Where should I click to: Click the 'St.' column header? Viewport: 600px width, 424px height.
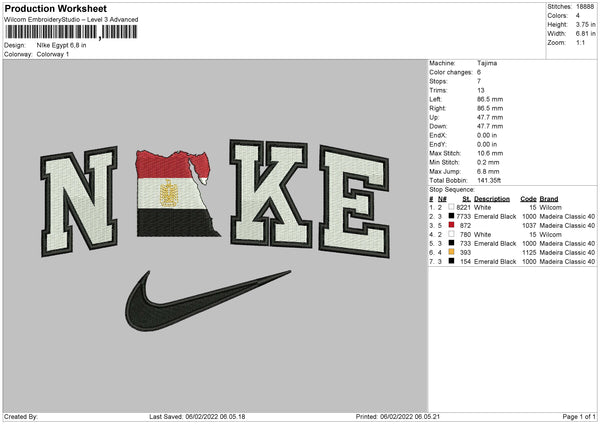tap(466, 199)
